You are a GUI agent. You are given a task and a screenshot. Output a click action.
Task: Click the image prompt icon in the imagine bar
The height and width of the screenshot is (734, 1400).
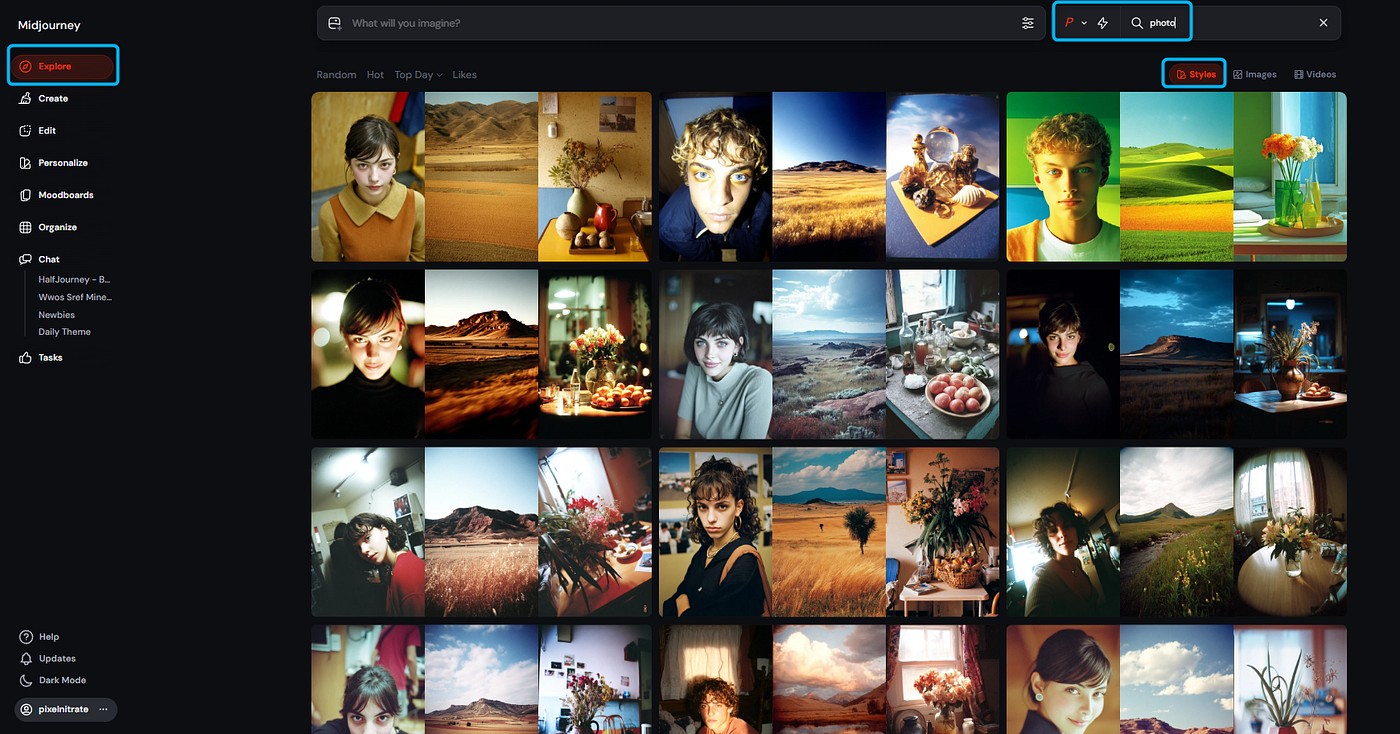pyautogui.click(x=334, y=22)
